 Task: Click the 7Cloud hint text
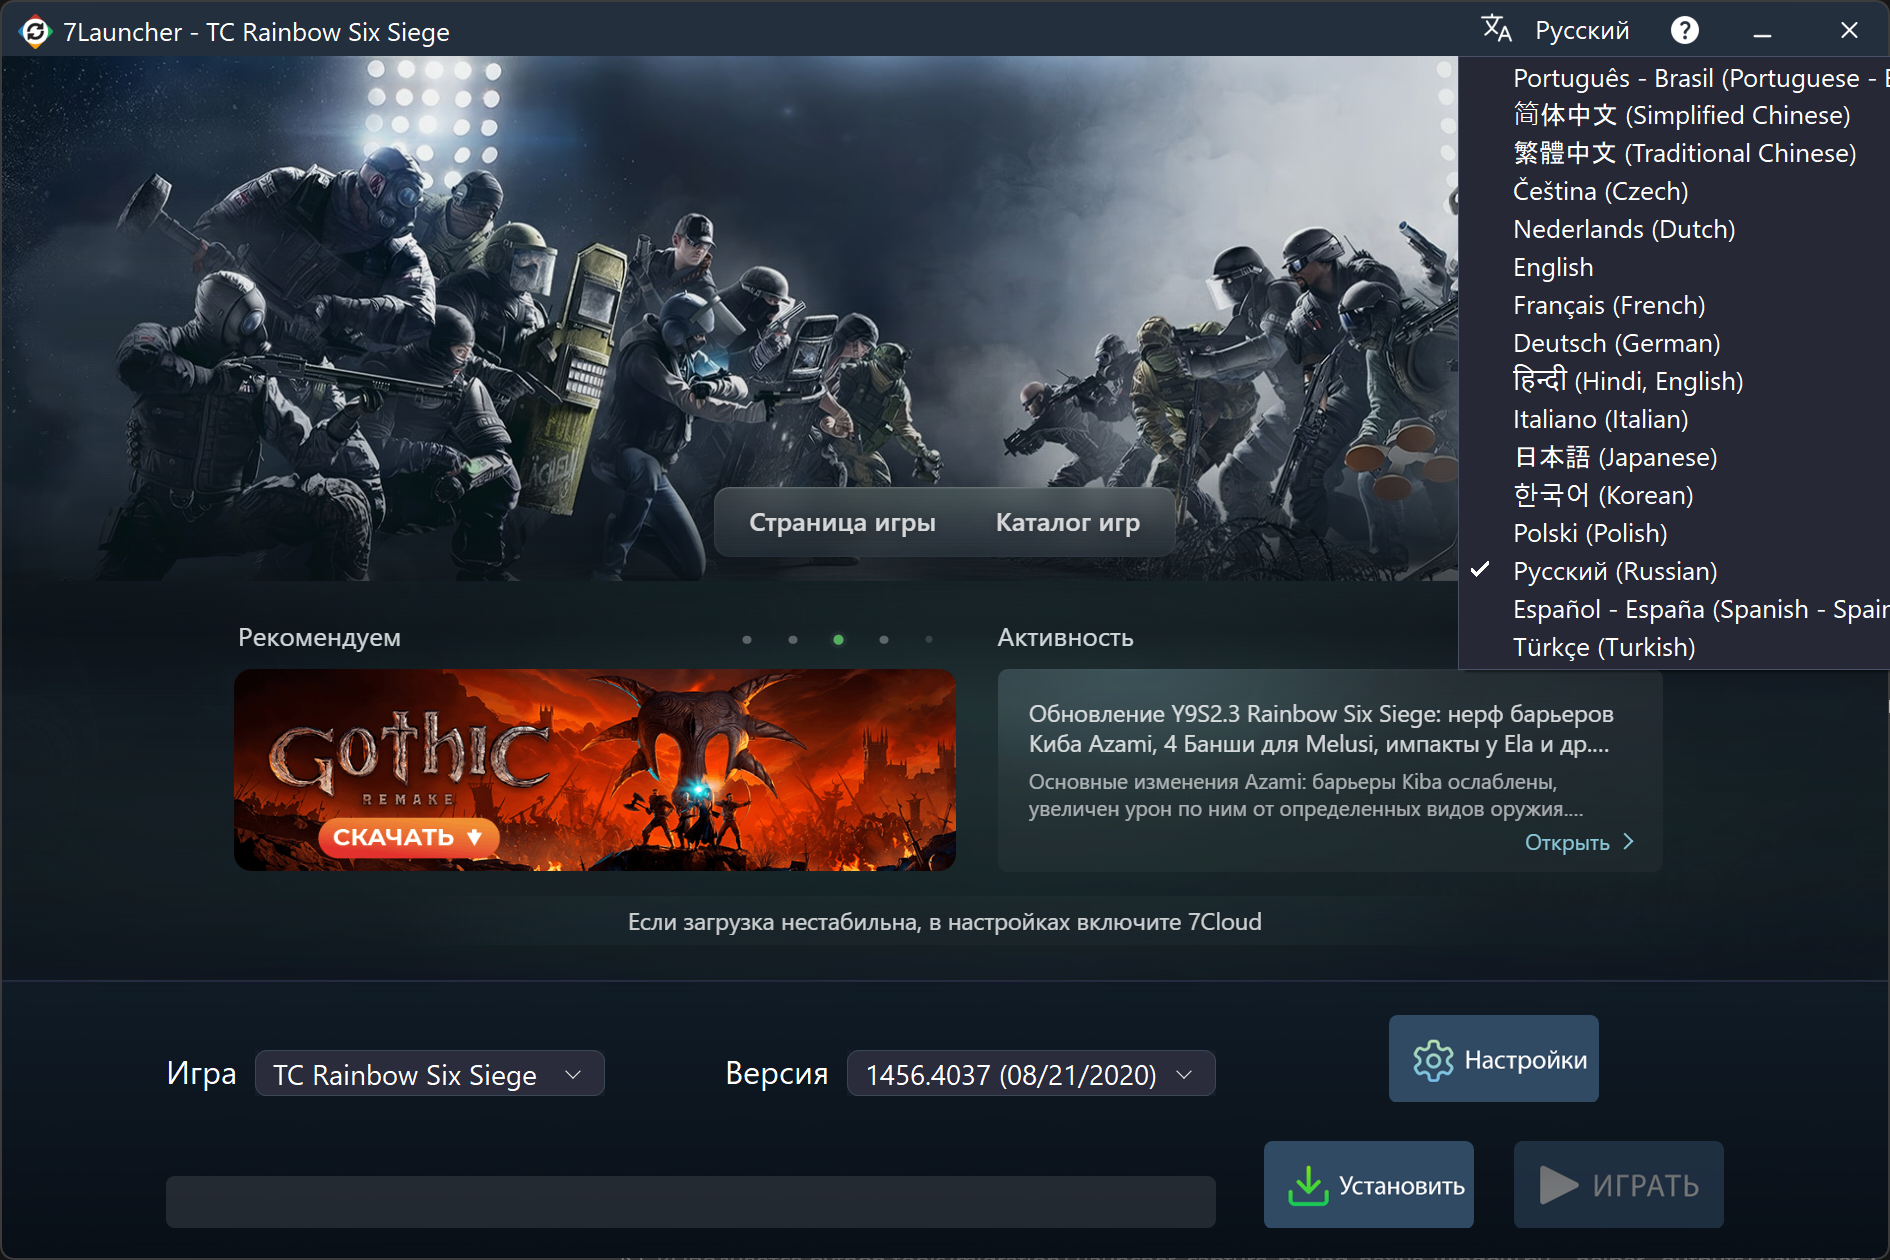pos(945,922)
